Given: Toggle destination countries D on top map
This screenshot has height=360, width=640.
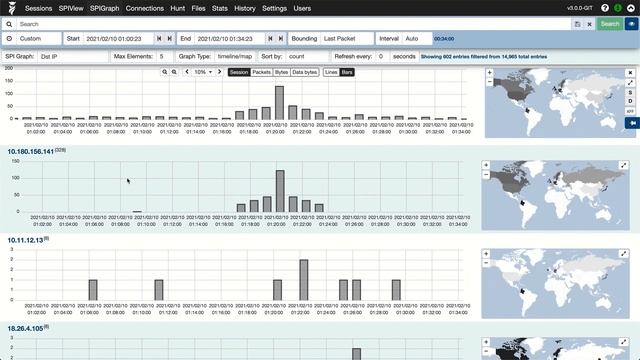Looking at the screenshot, I should click(630, 101).
